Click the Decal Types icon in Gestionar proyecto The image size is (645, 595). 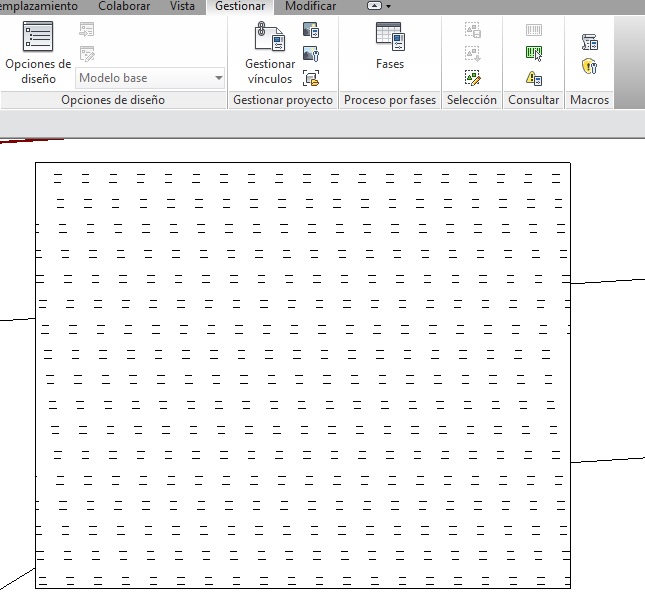311,54
